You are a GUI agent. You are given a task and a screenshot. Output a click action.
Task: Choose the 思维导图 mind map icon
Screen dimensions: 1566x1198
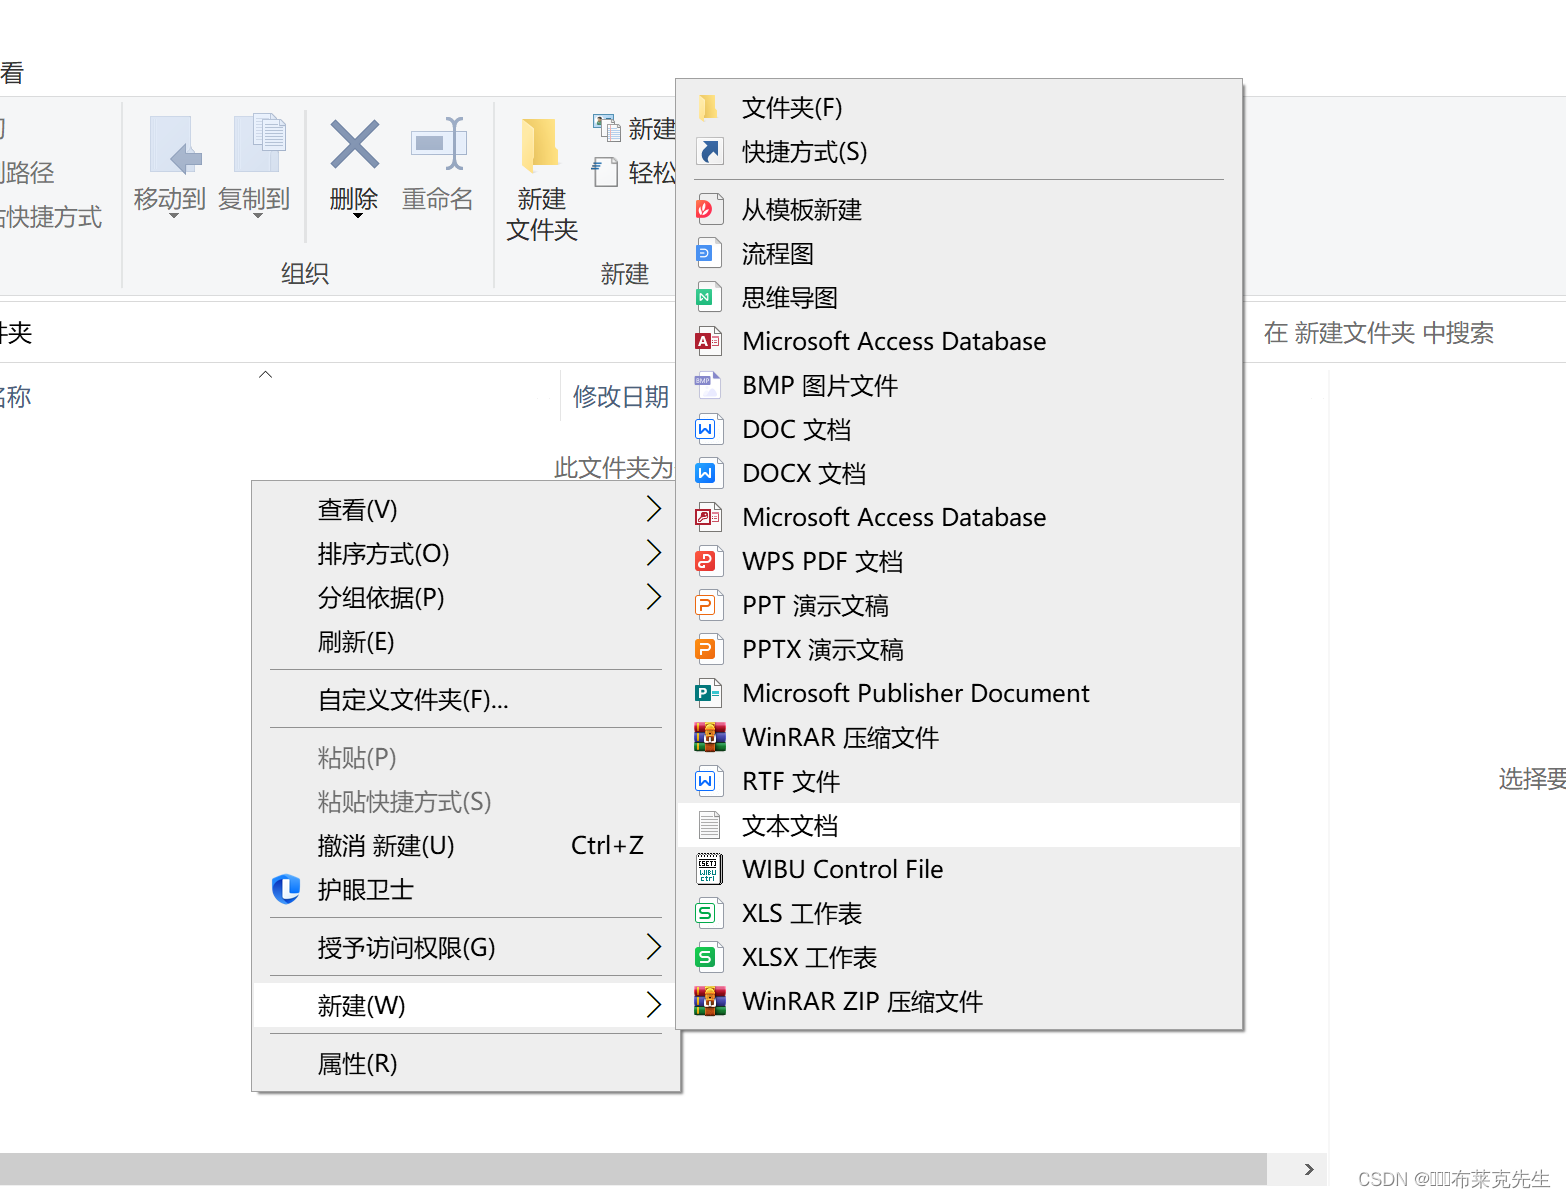708,297
